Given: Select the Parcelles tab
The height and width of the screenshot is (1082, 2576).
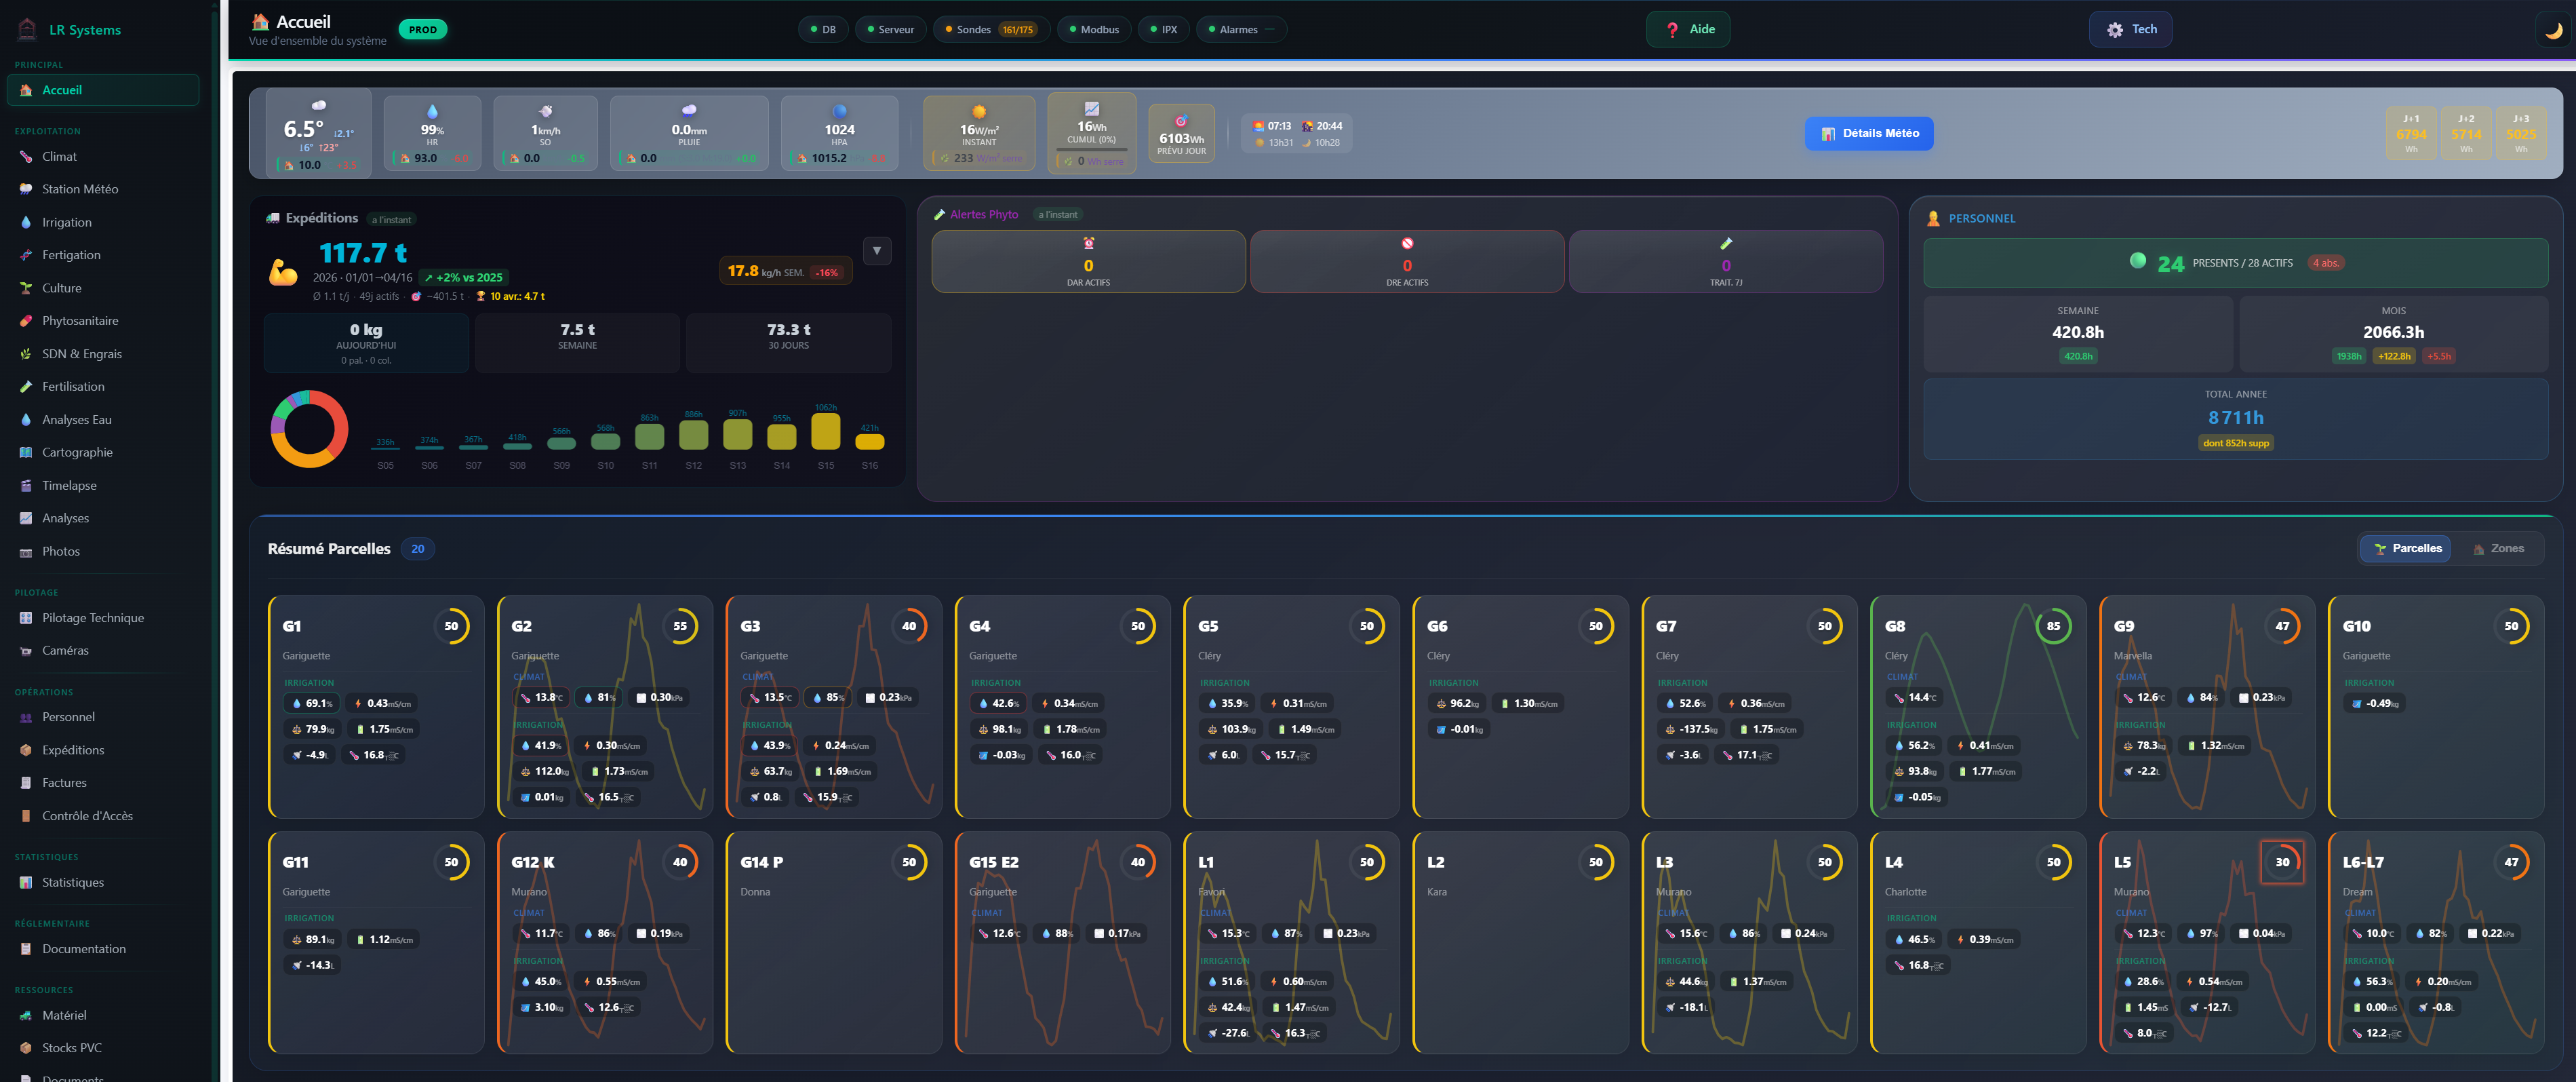Looking at the screenshot, I should [2405, 548].
